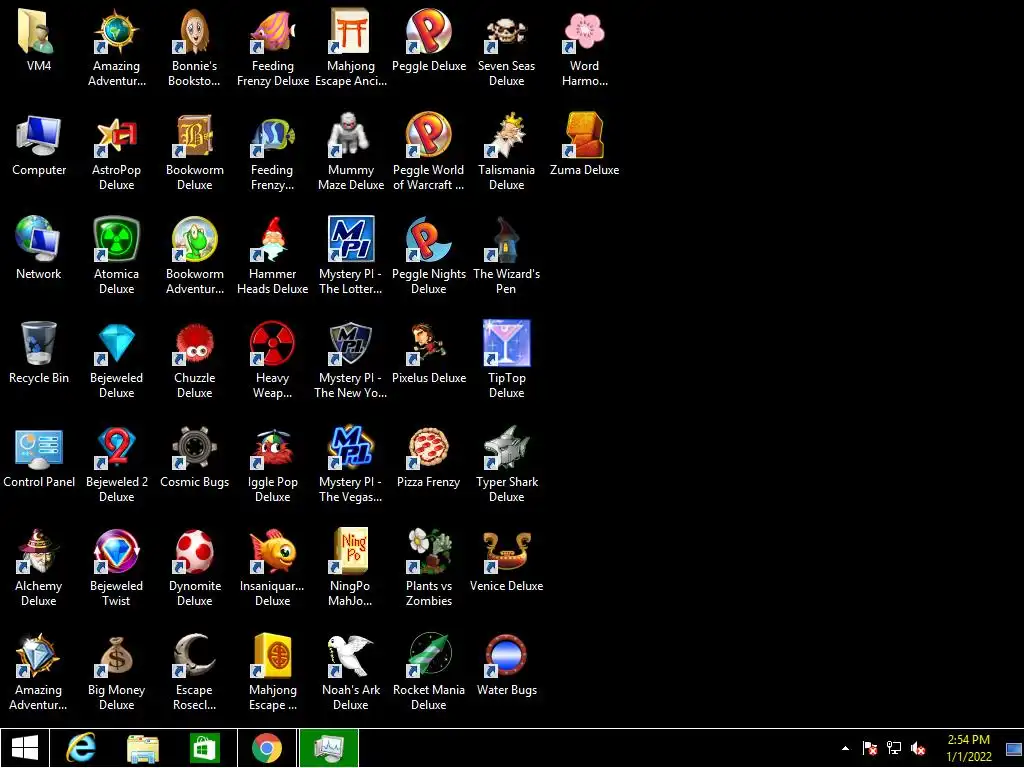The width and height of the screenshot is (1024, 768).
Task: Select Peggle Nights Deluxe shortcut
Action: 428,239
